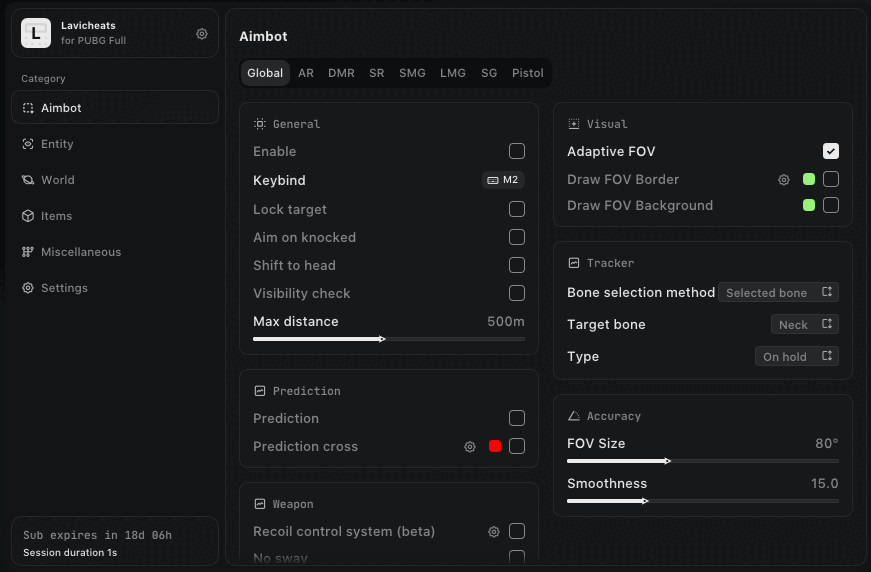This screenshot has width=871, height=572.
Task: Toggle the Adaptive FOV checkbox
Action: 831,151
